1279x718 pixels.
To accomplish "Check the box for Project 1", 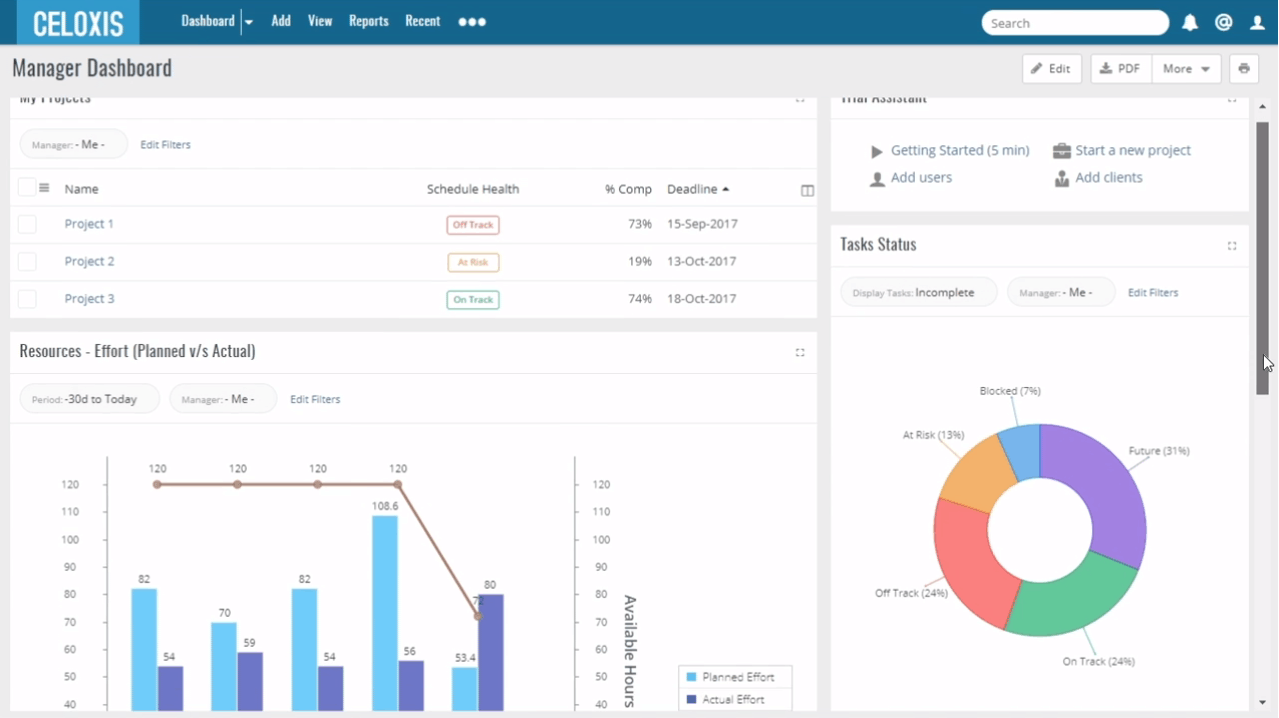I will click(27, 224).
